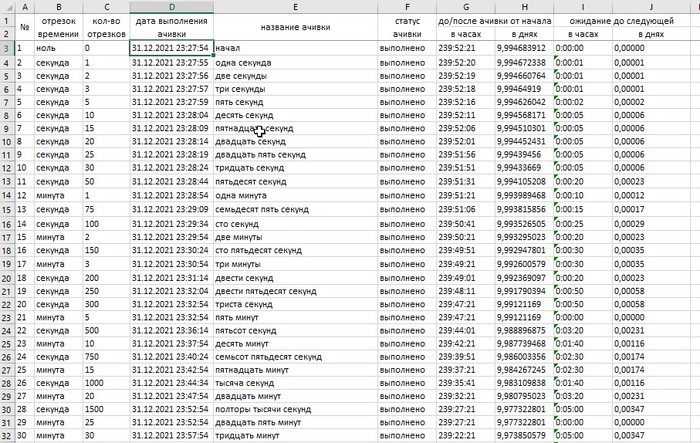Click header cell 'в часах' under ожидание
Image resolution: width=700 pixels, height=443 pixels.
pos(583,34)
